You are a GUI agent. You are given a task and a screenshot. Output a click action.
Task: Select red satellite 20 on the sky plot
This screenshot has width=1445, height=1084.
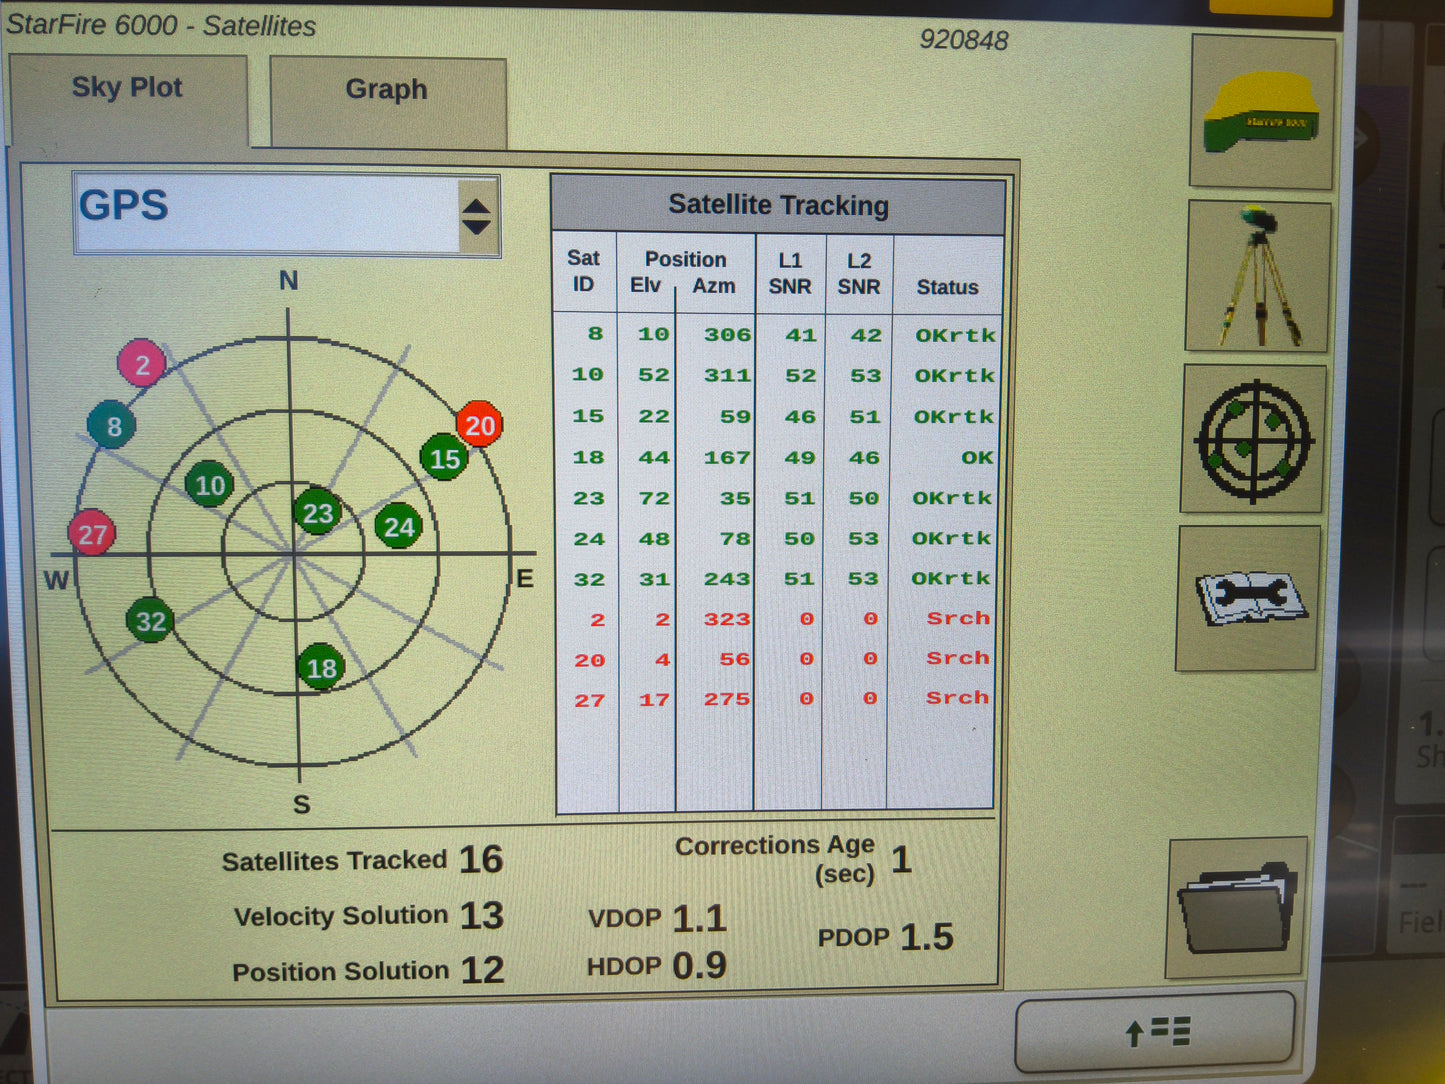[x=480, y=425]
